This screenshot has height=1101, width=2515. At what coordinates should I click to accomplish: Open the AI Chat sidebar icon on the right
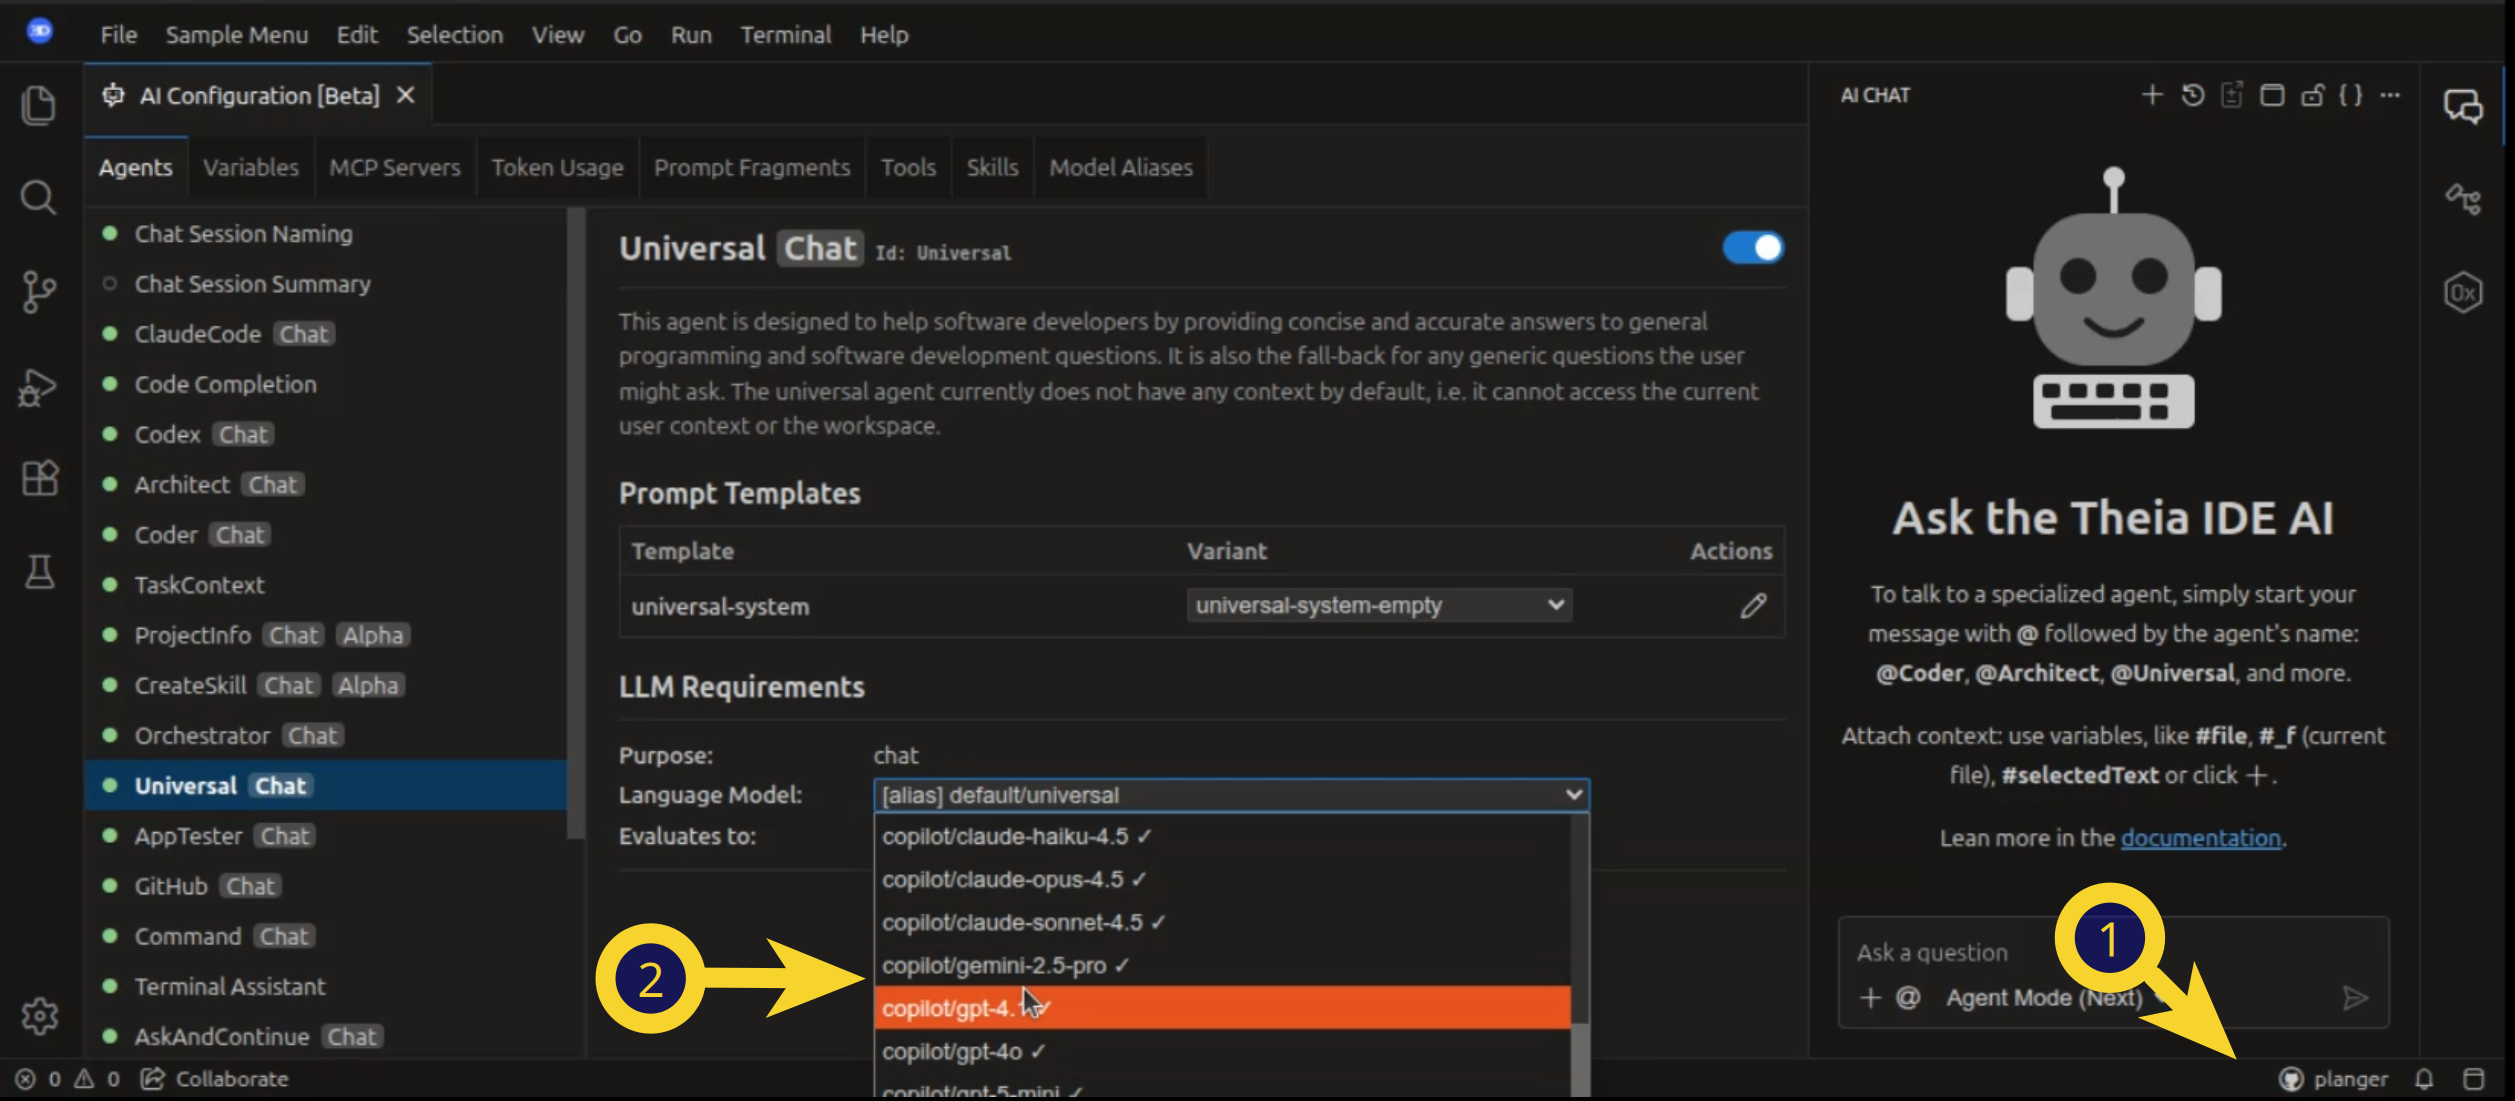coord(2464,105)
